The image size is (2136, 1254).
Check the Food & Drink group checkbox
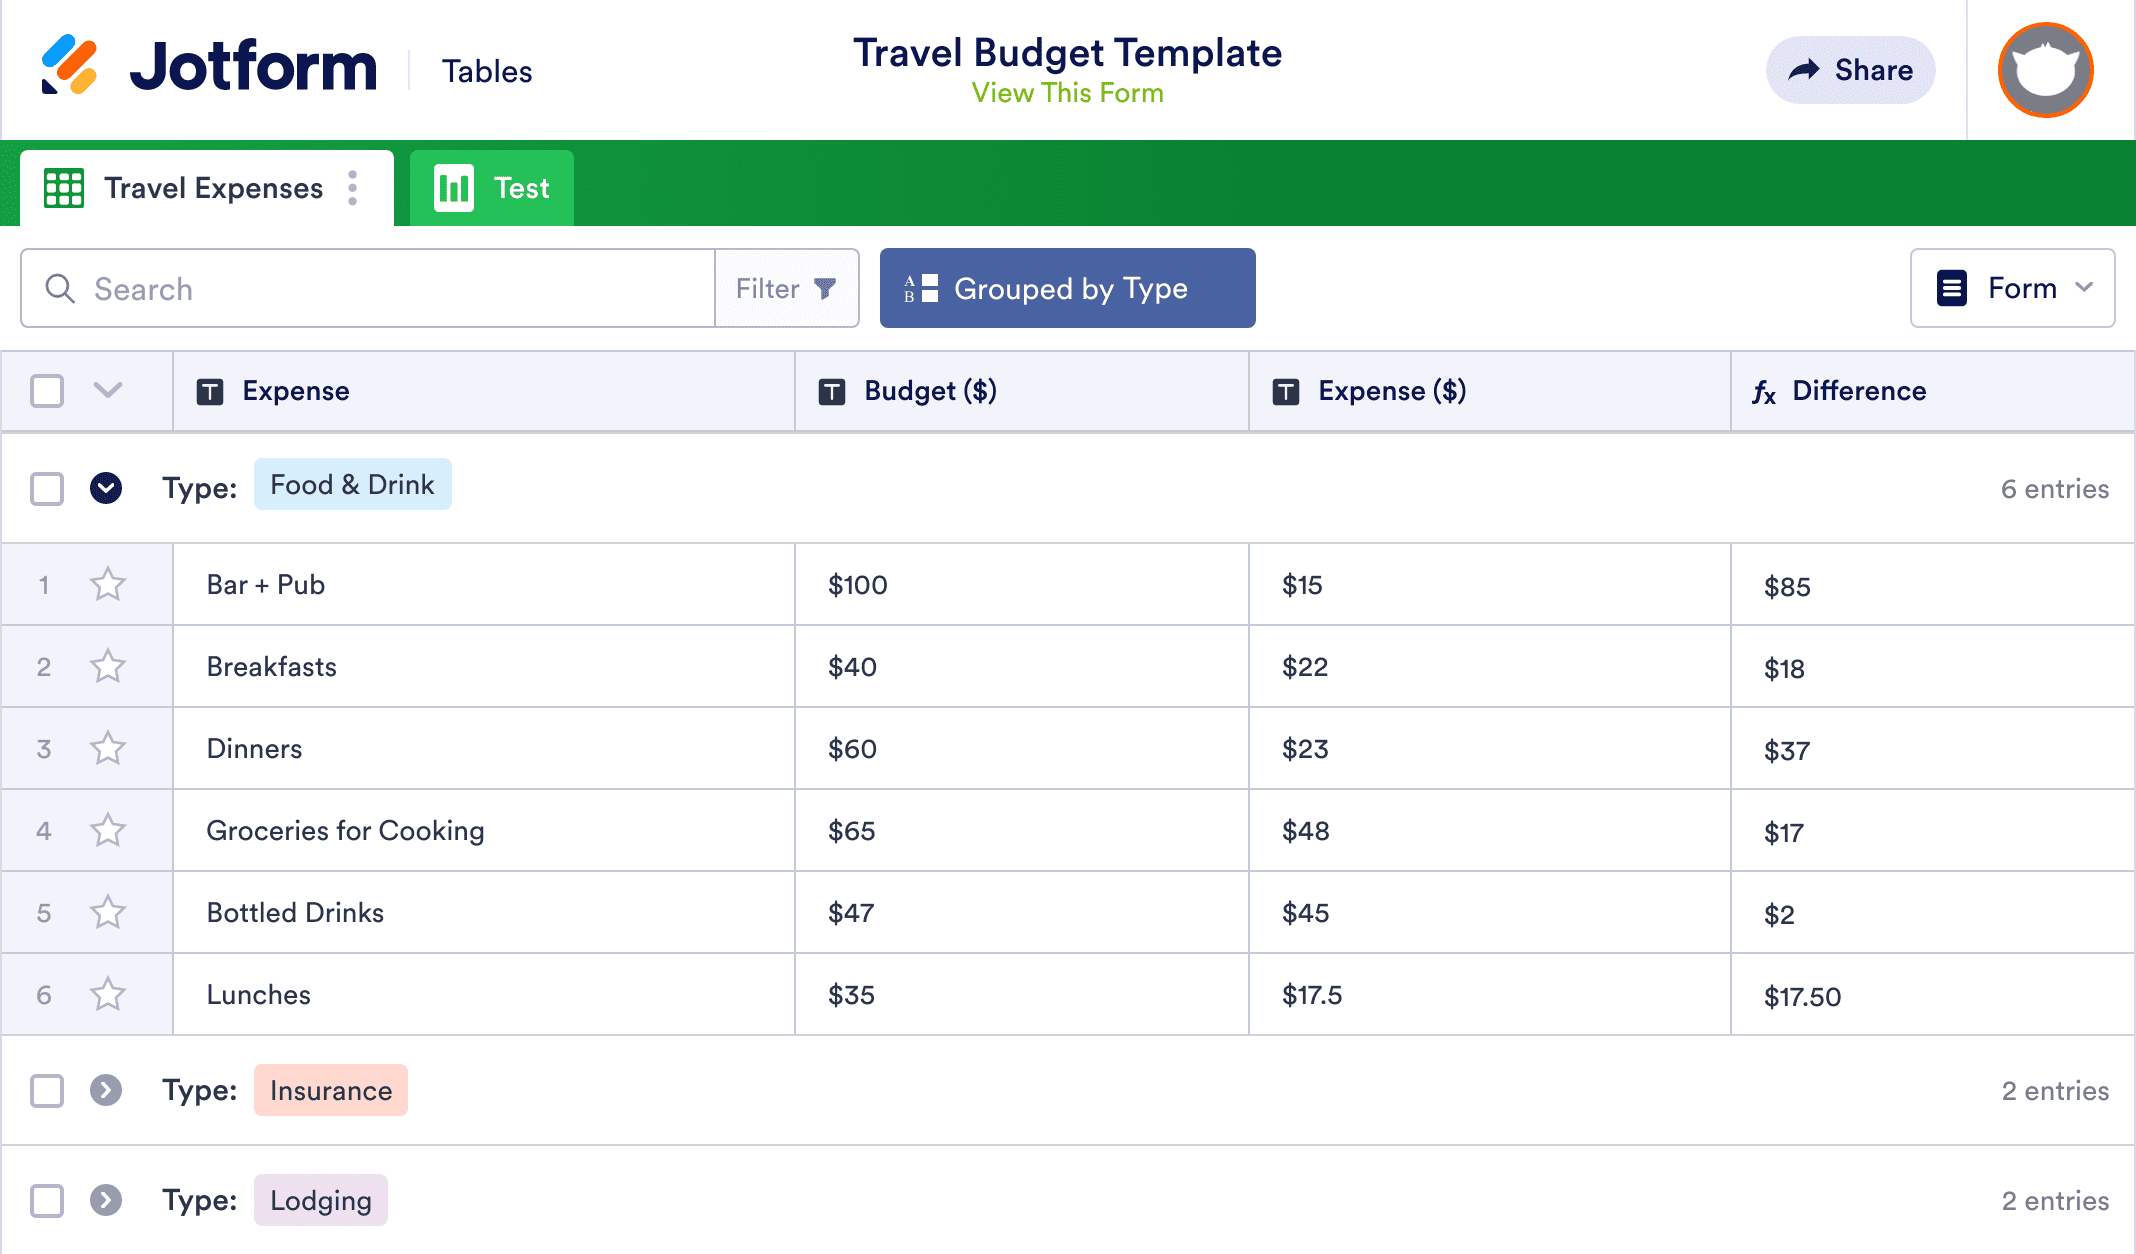pos(47,489)
